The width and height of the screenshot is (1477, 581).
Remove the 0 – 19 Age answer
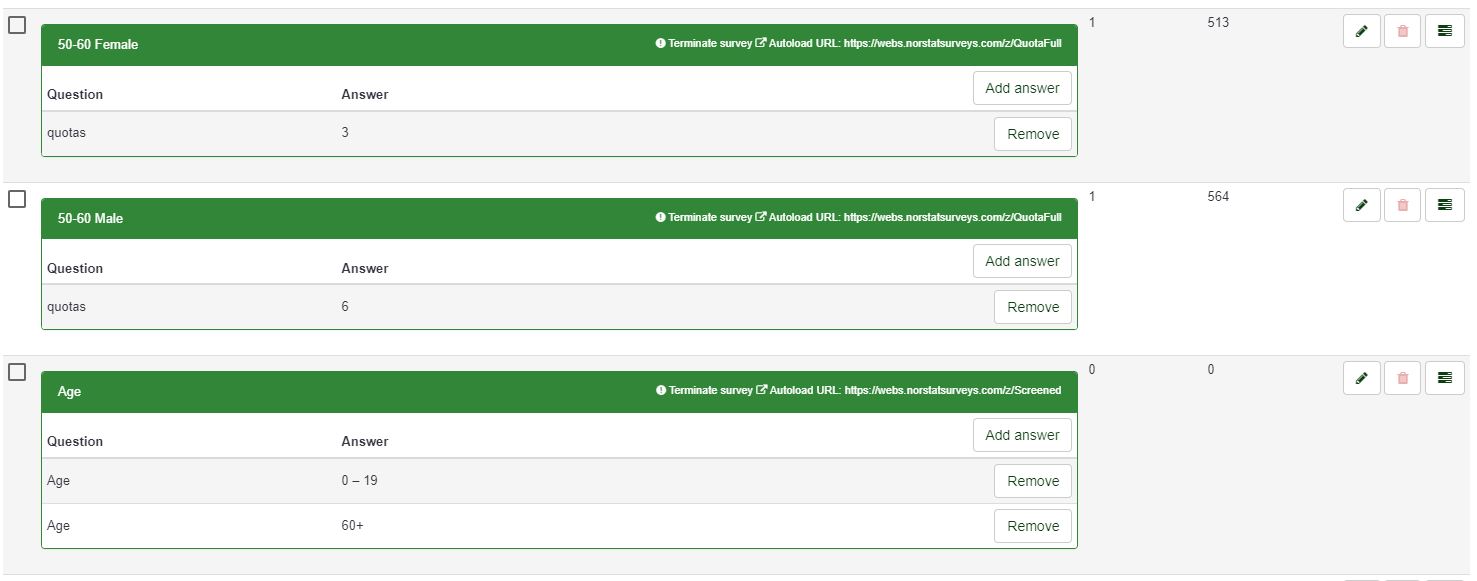[x=1032, y=481]
